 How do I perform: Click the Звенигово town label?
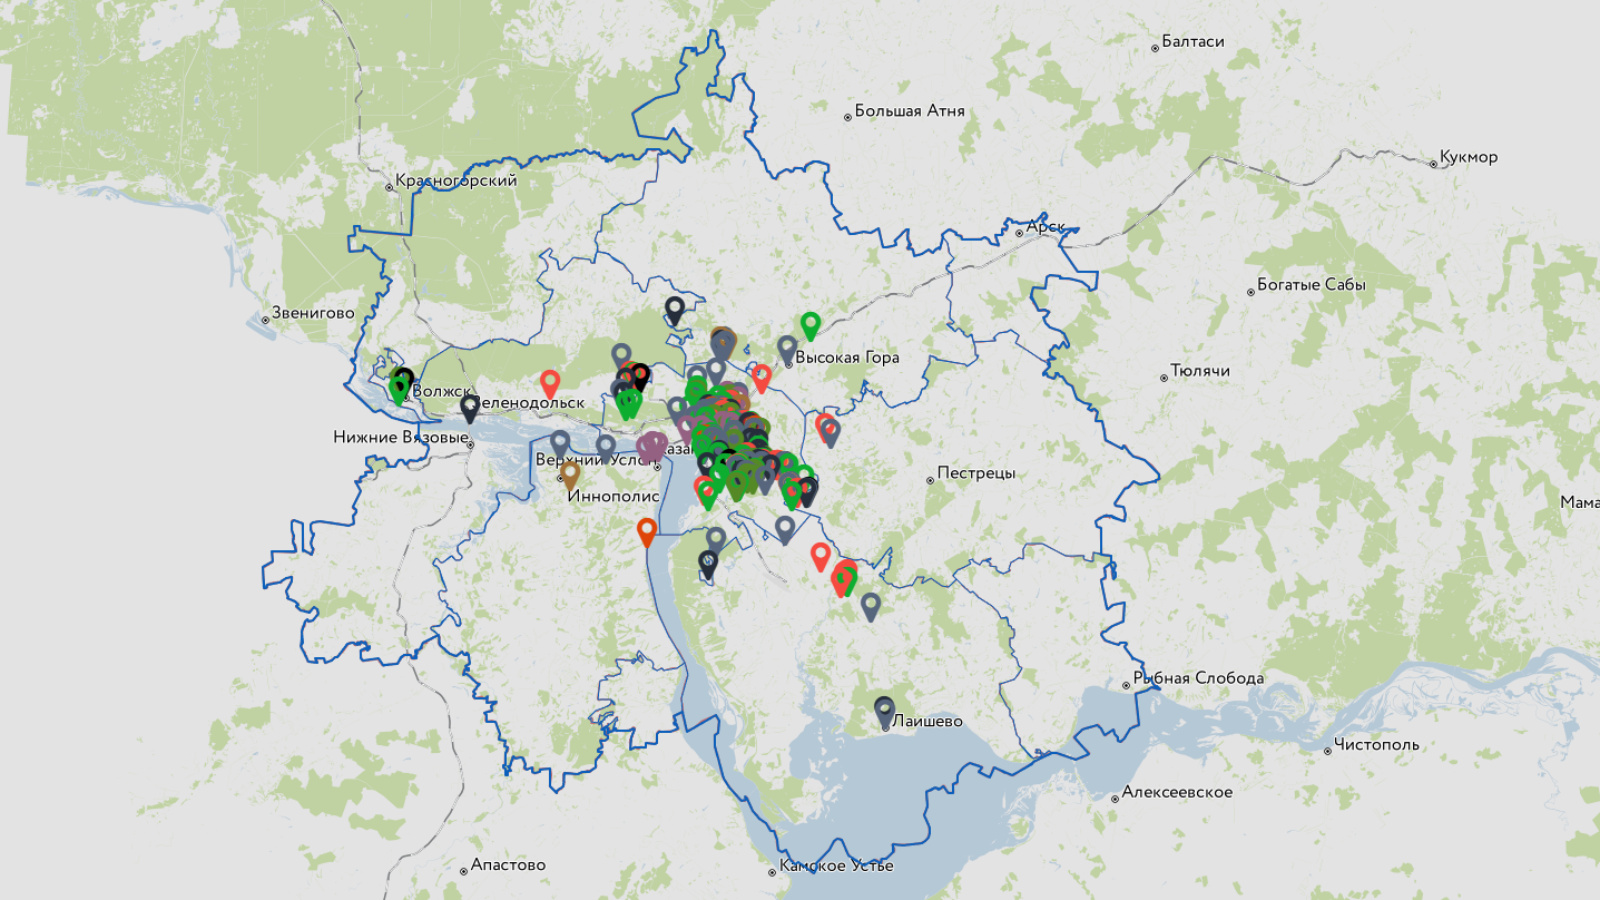(313, 313)
